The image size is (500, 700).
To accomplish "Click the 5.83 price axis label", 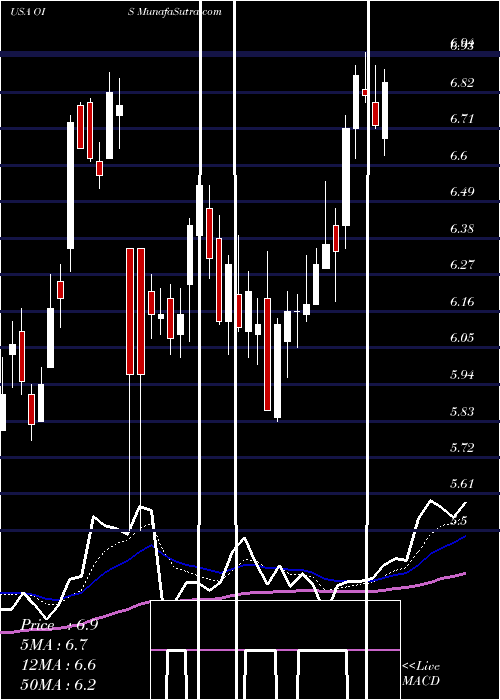I will [x=462, y=411].
